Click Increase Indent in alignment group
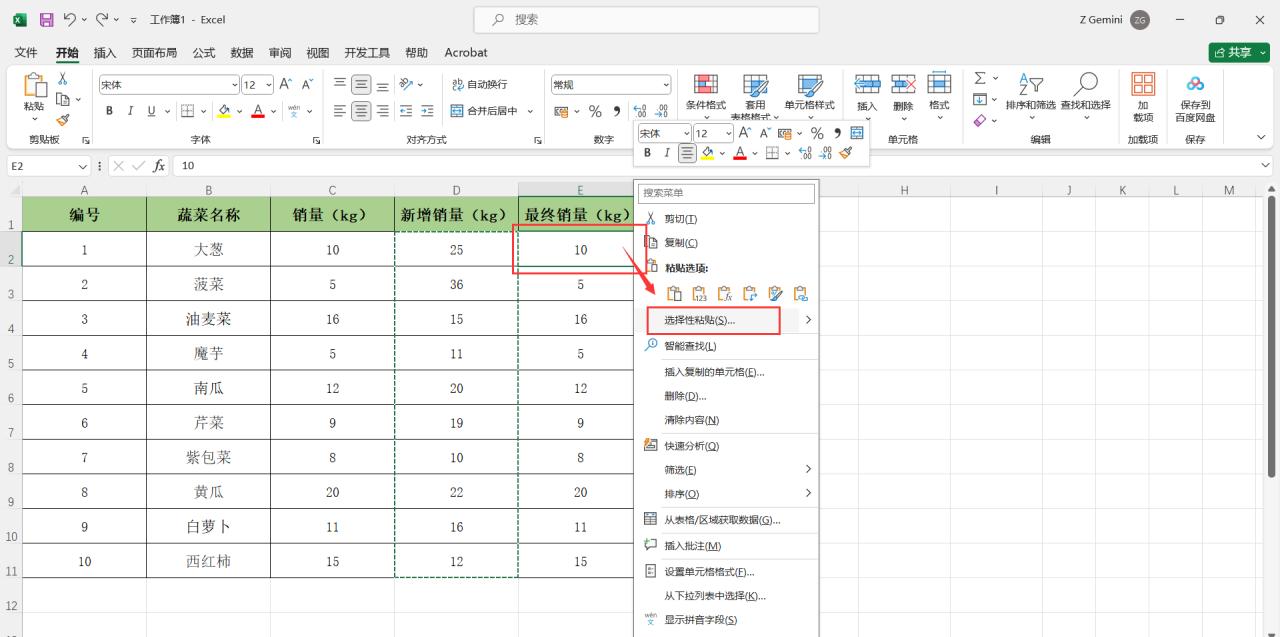The image size is (1280, 637). [428, 111]
